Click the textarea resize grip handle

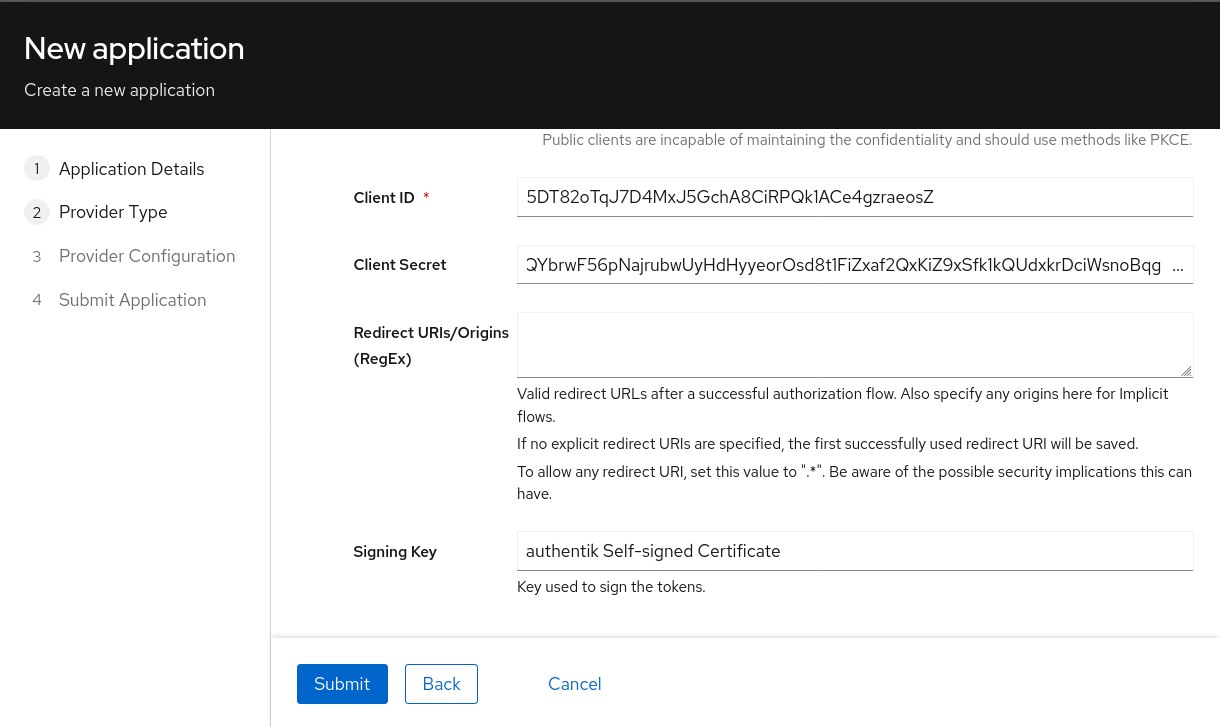tap(1188, 370)
